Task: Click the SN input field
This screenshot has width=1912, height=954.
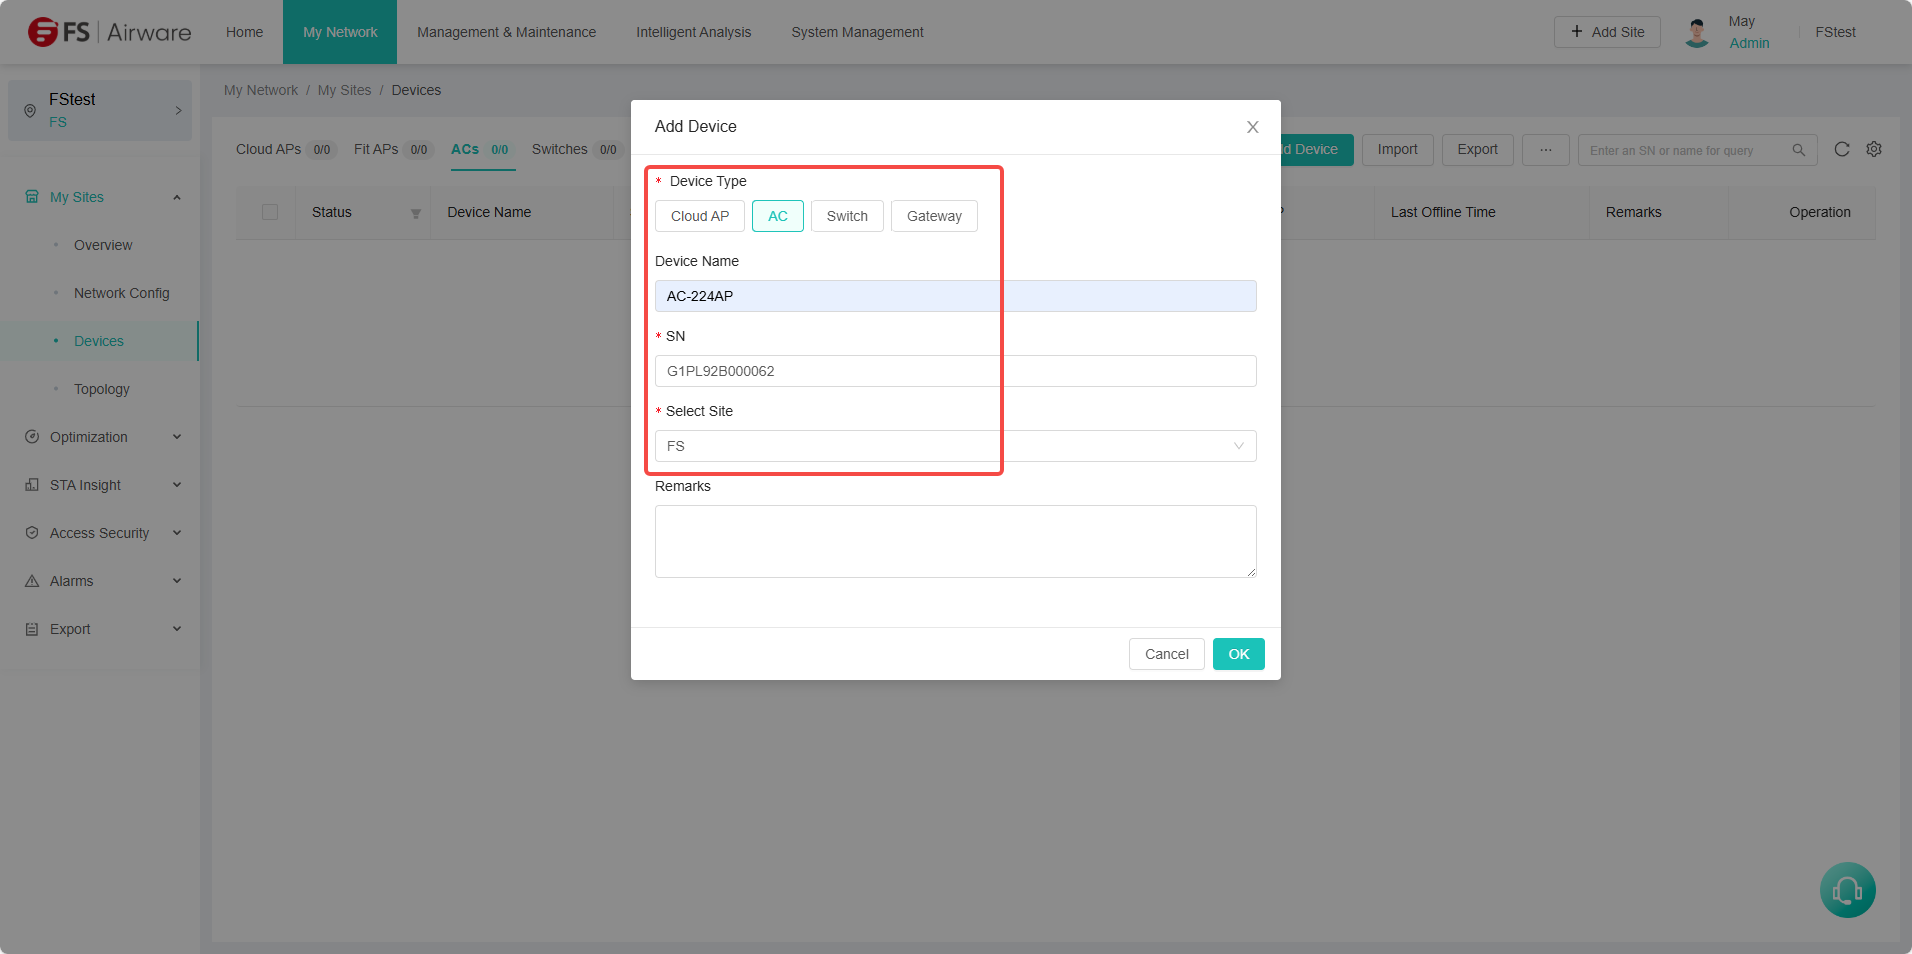Action: [956, 371]
